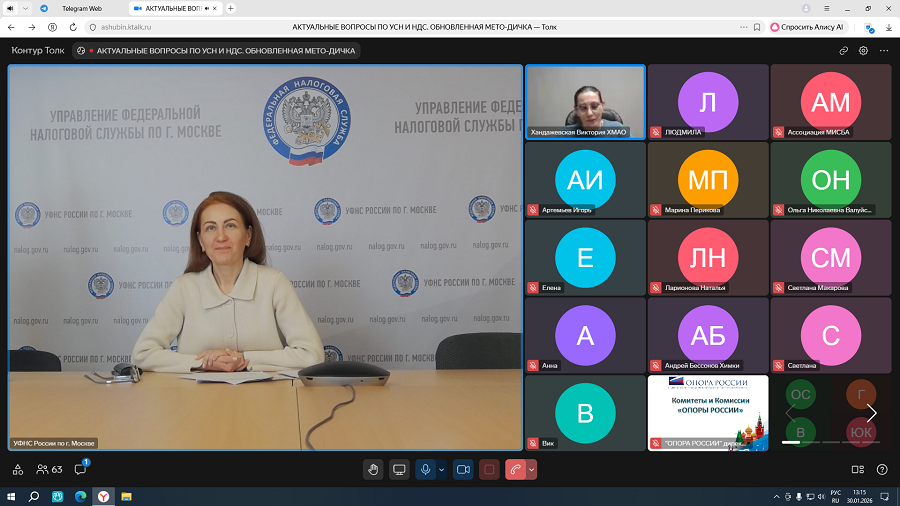Screen dimensions: 900x506
Task: Start screen sharing with the monitor icon
Action: point(399,469)
